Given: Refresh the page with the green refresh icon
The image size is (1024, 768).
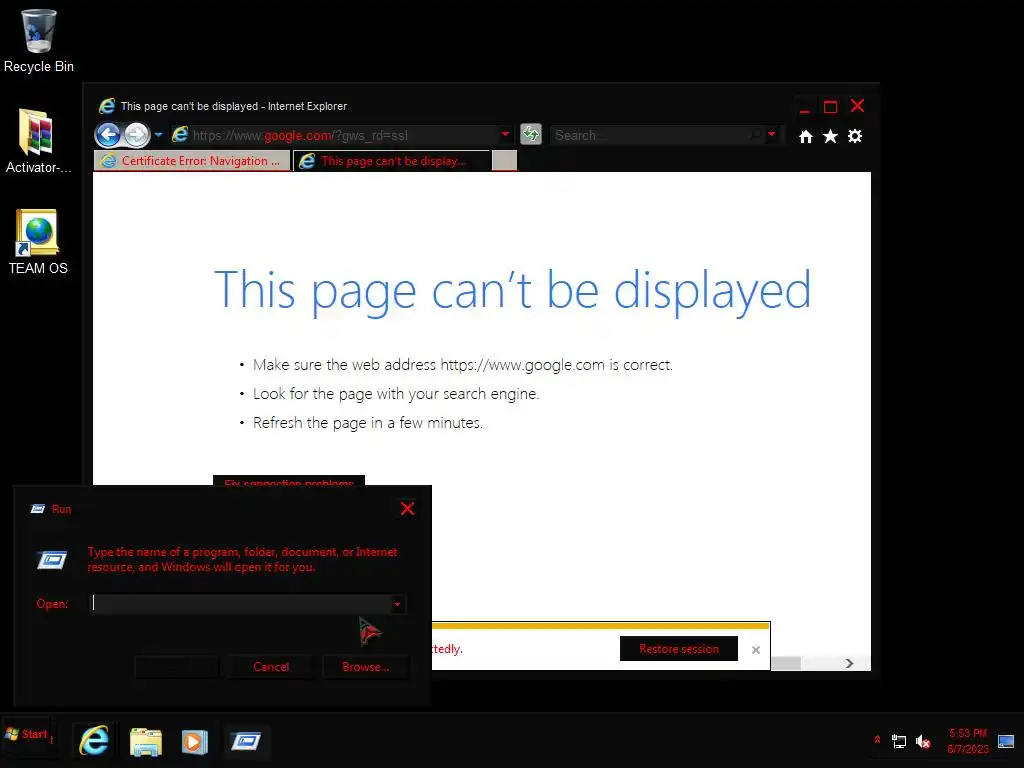Looking at the screenshot, I should 531,135.
